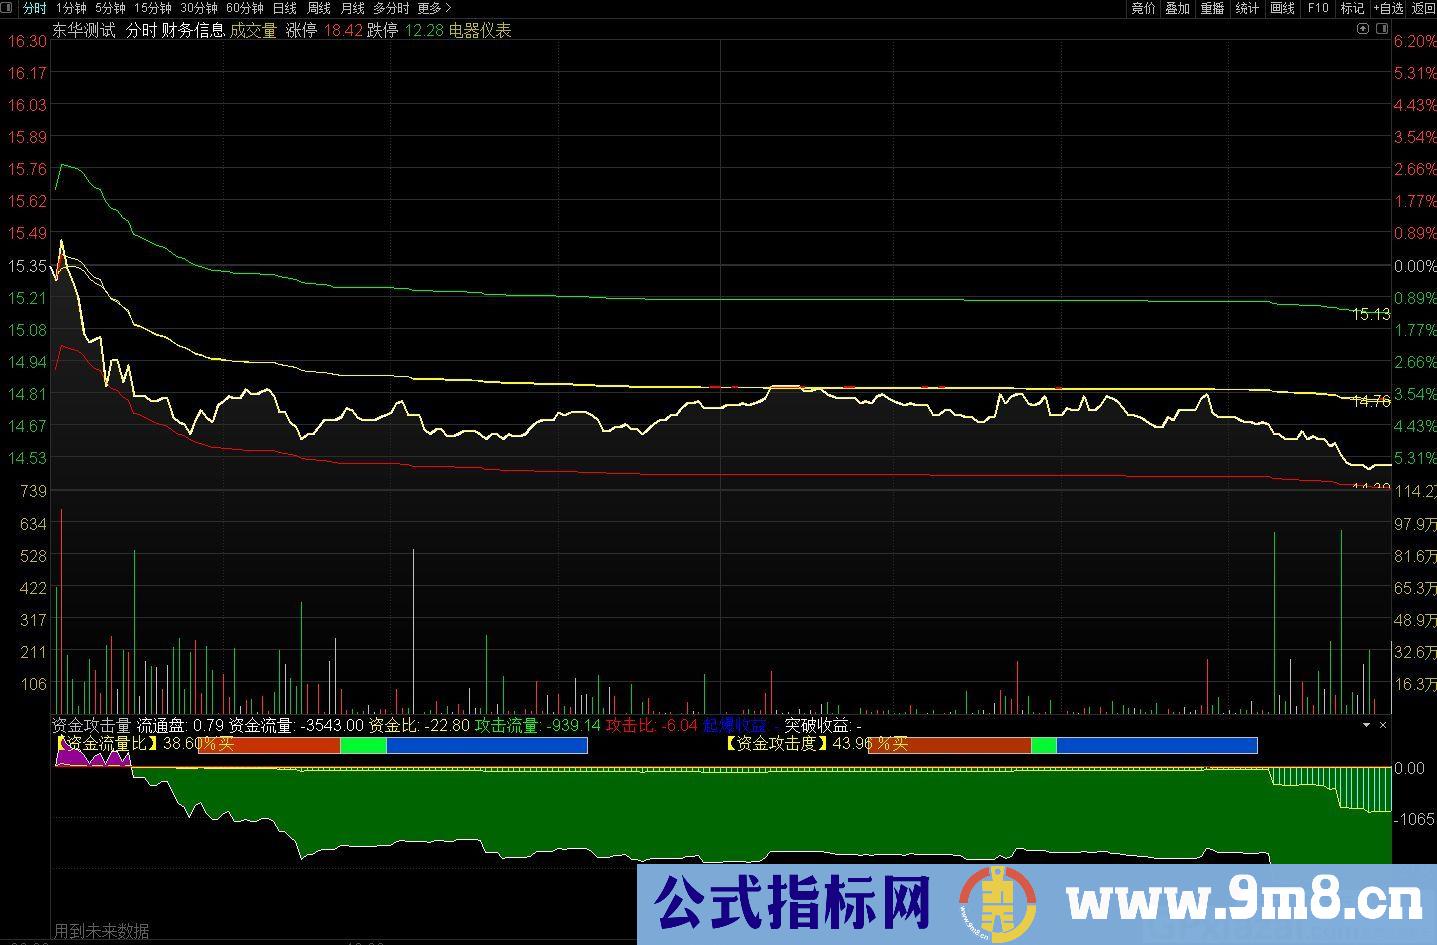The height and width of the screenshot is (945, 1437).
Task: Open the 日线 daily chart
Action: pos(285,8)
